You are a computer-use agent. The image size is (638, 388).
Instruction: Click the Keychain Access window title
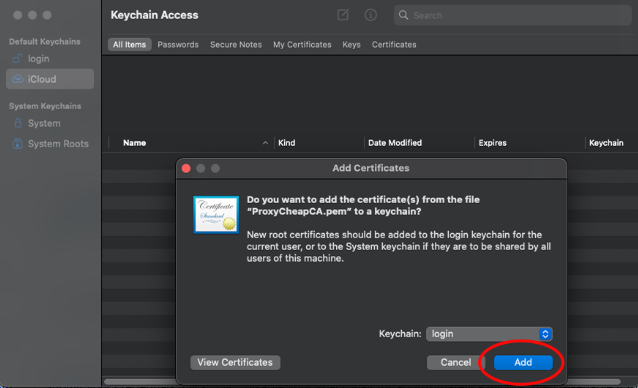tap(154, 15)
